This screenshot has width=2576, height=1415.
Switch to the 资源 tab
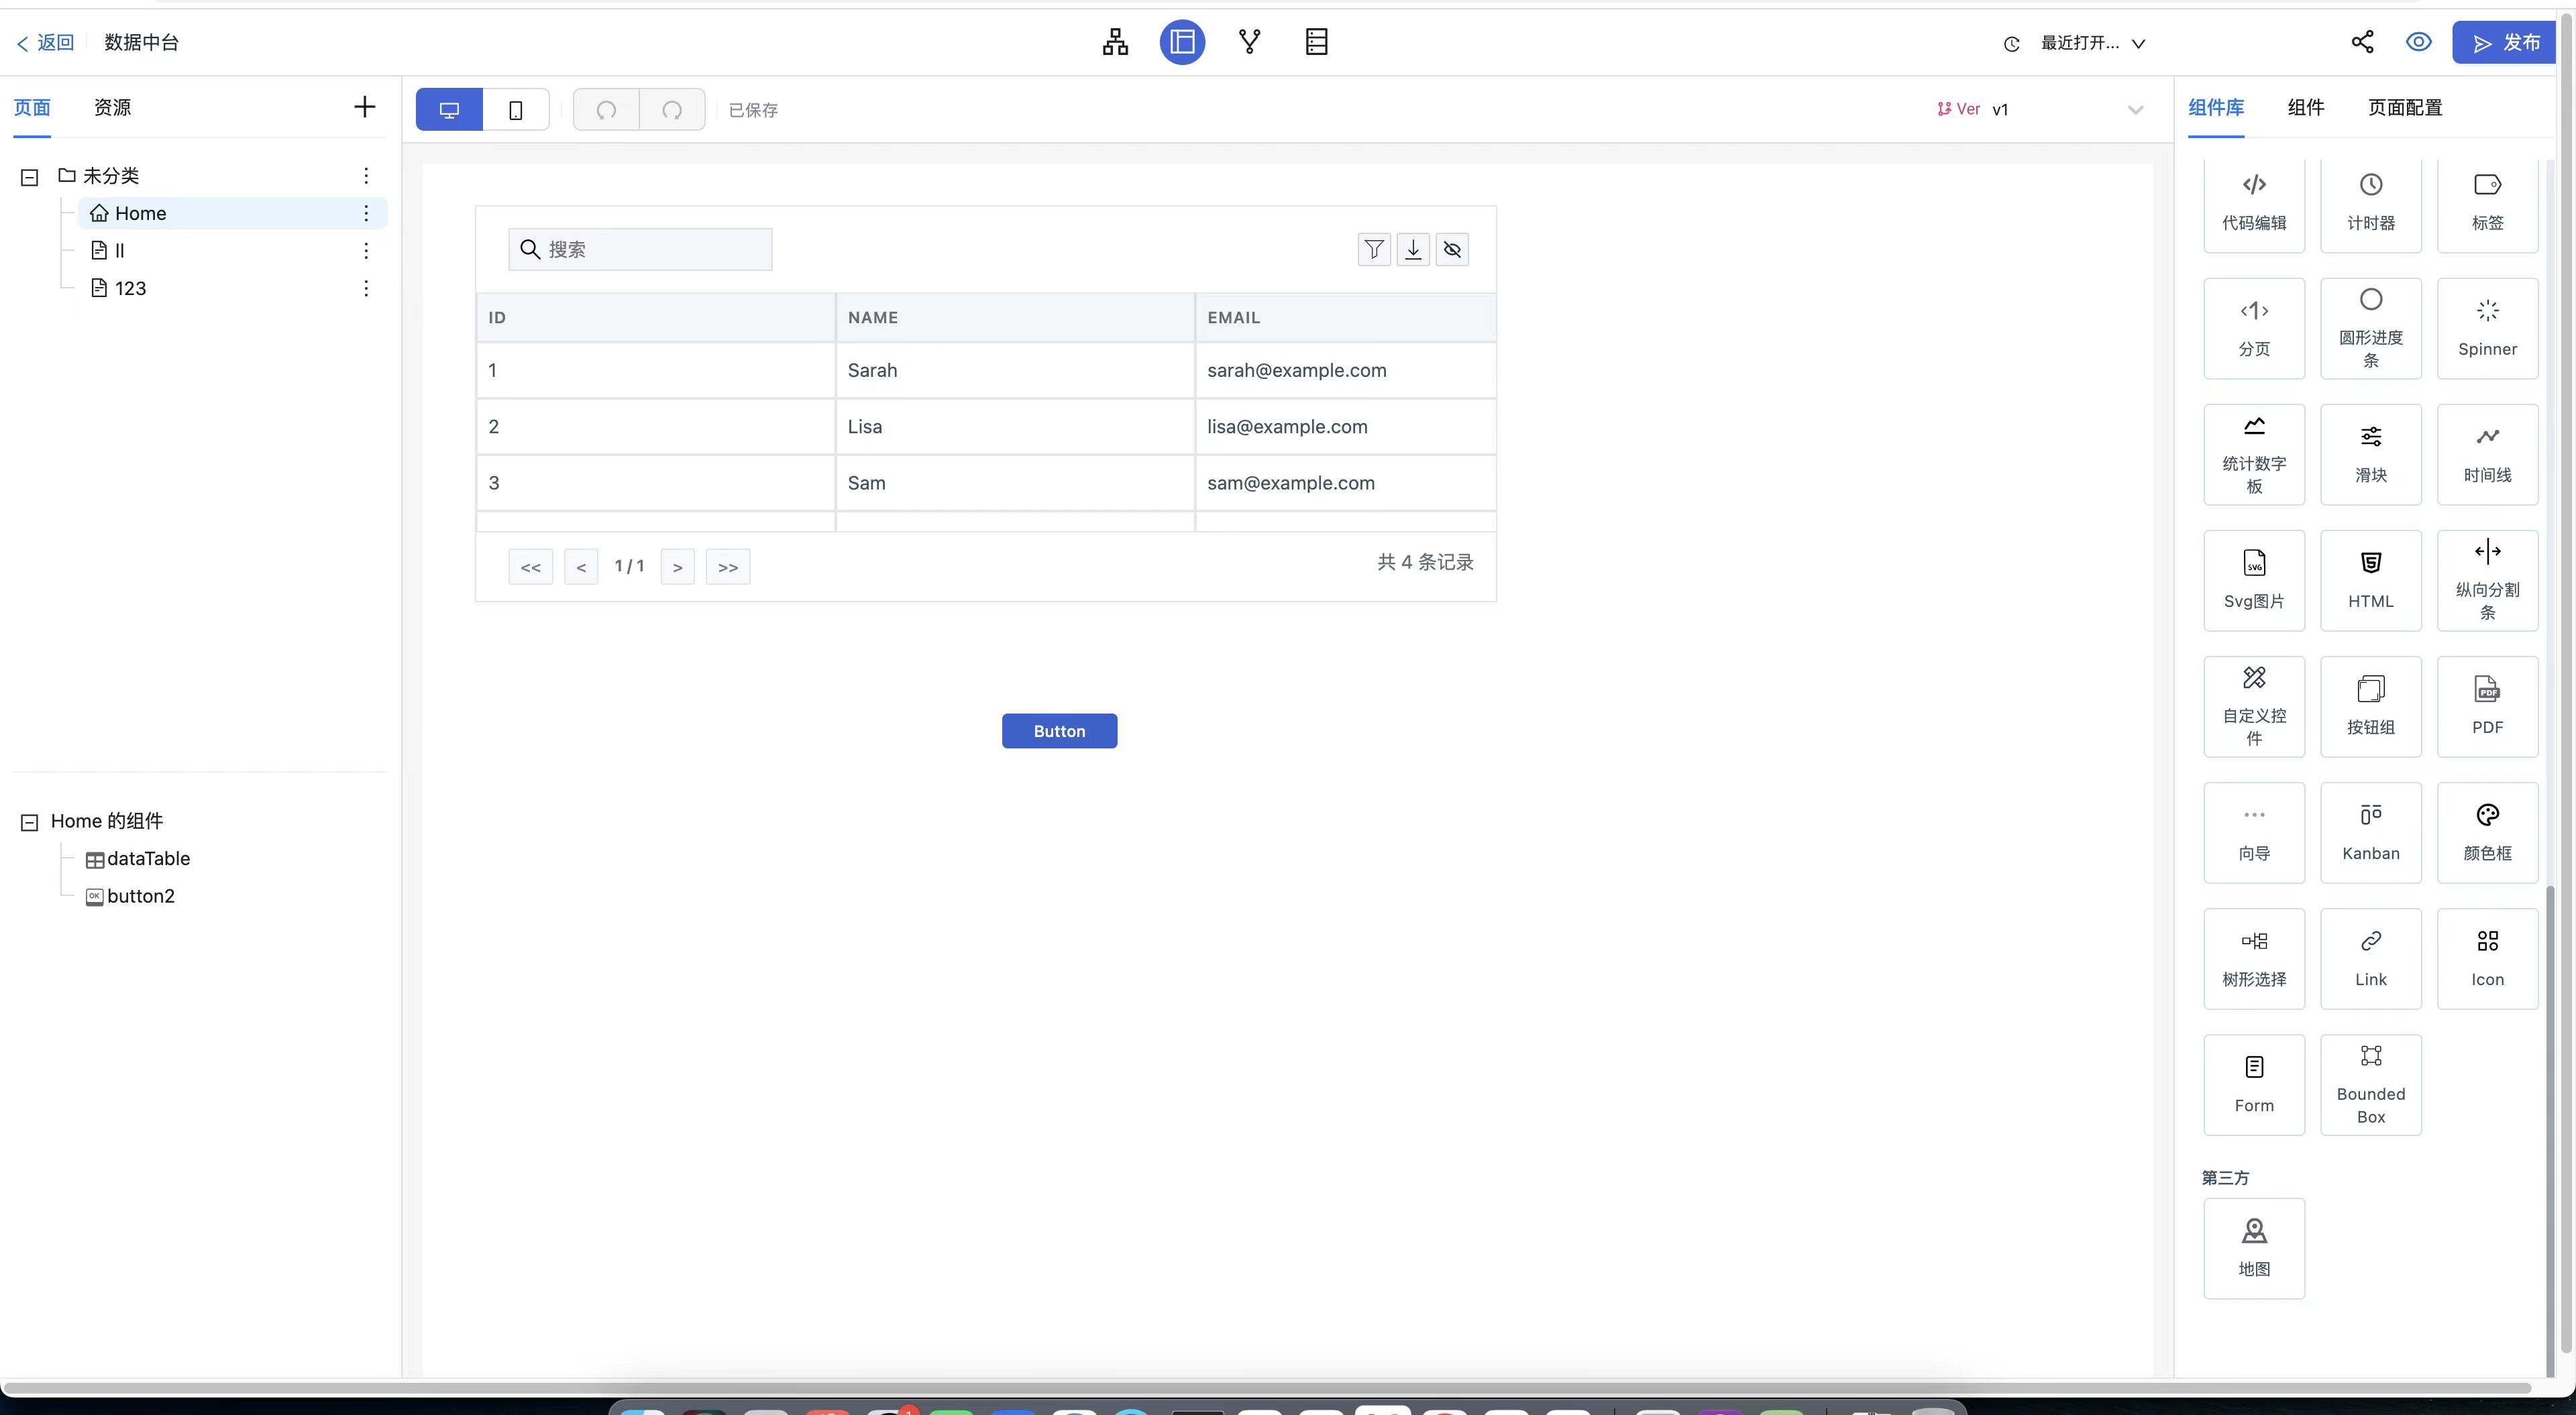pyautogui.click(x=112, y=107)
